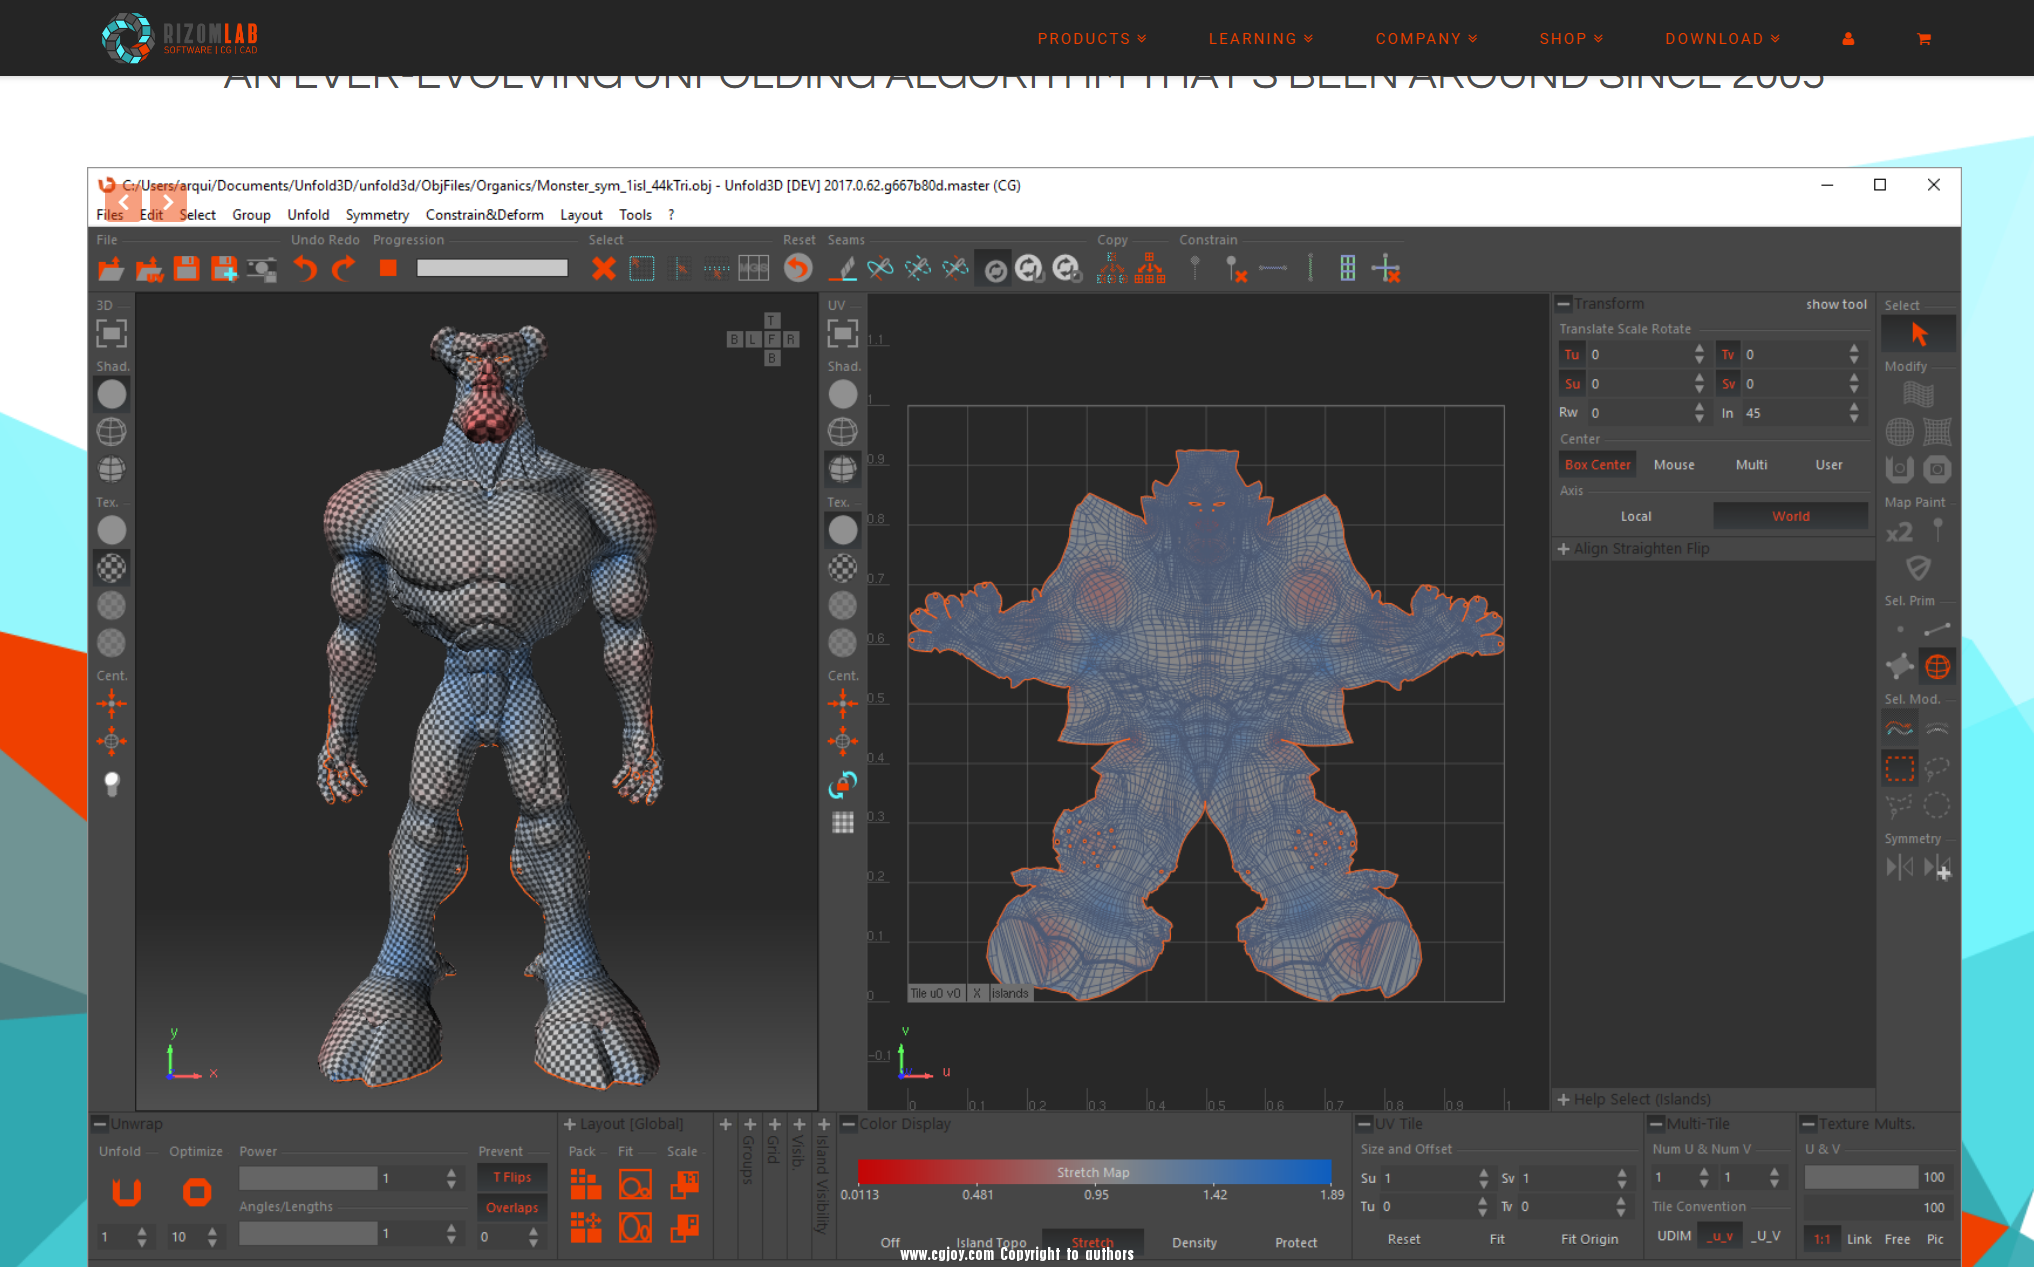Go to the next carousel slide
2034x1267 pixels.
point(168,202)
